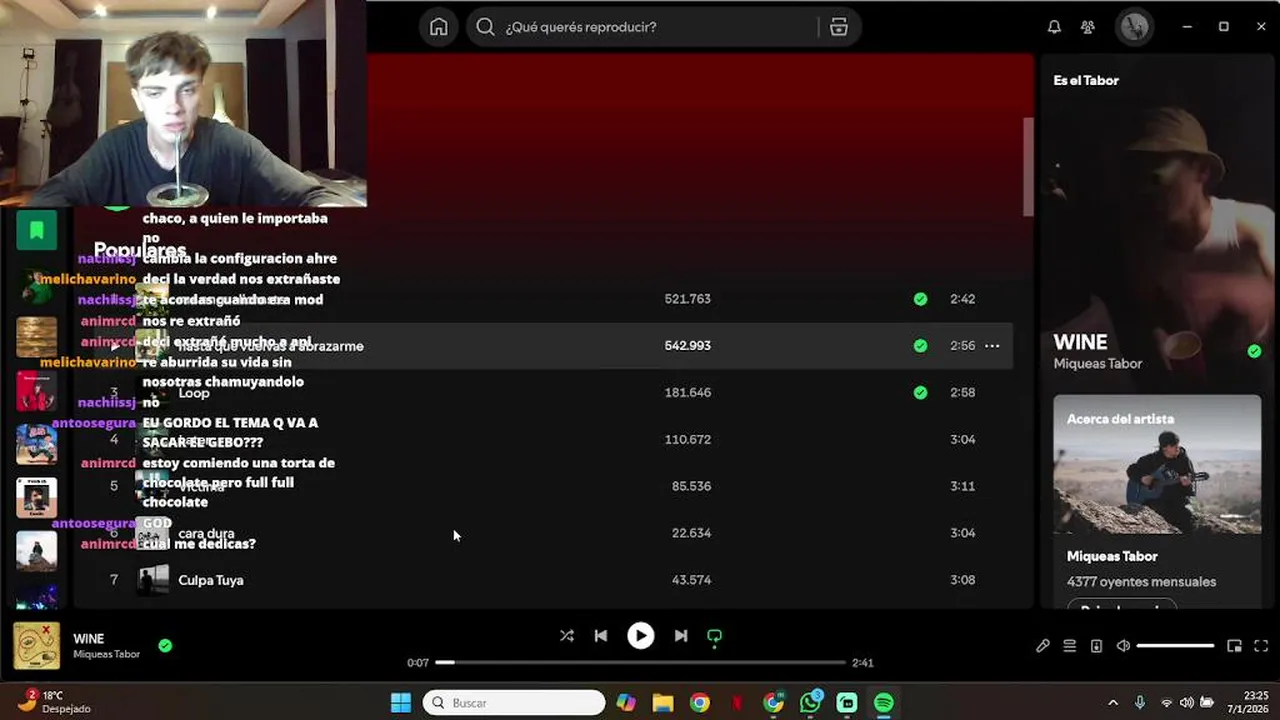Open the play queue
Viewport: 1280px width, 720px height.
tap(1070, 646)
